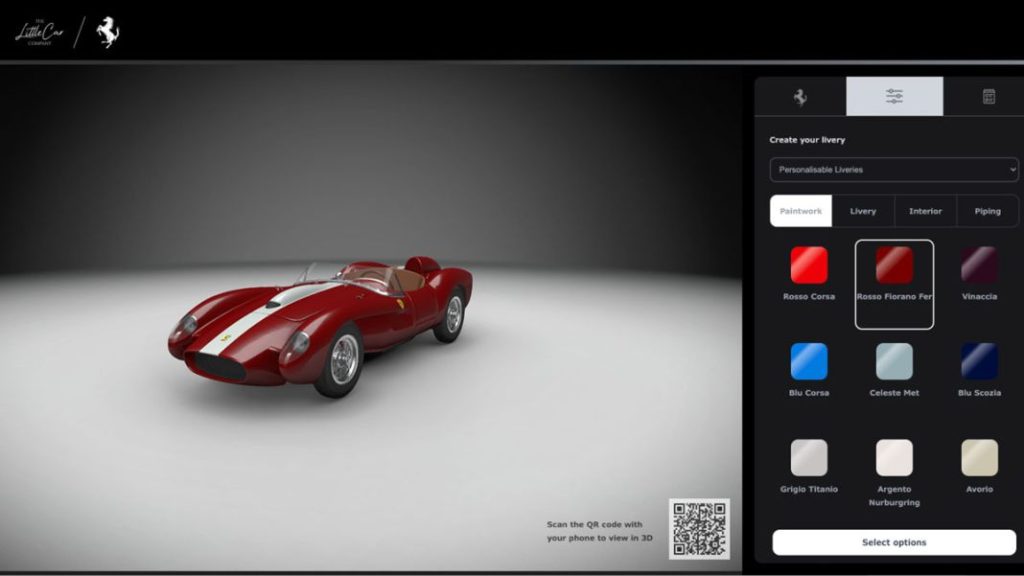The width and height of the screenshot is (1024, 576).
Task: Select the Blu Corsa paint swatch
Action: coord(809,361)
